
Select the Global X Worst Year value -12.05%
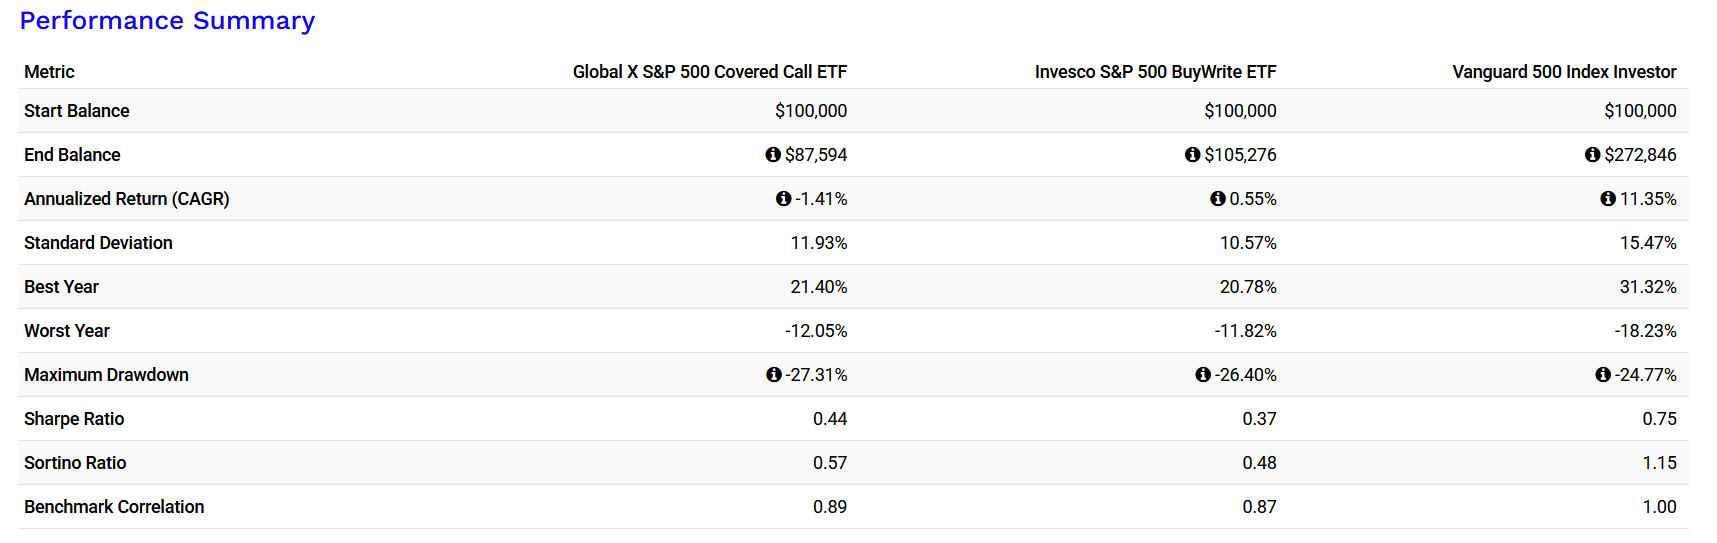pos(816,331)
